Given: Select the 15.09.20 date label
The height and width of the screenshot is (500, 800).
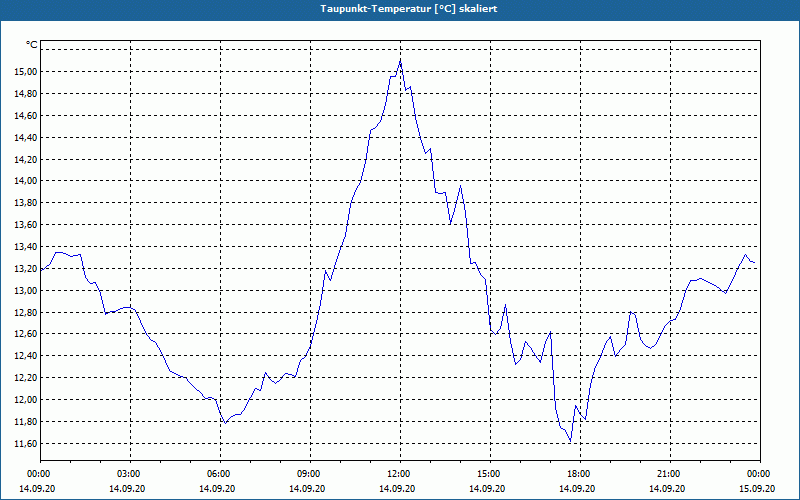Looking at the screenshot, I should [x=757, y=489].
